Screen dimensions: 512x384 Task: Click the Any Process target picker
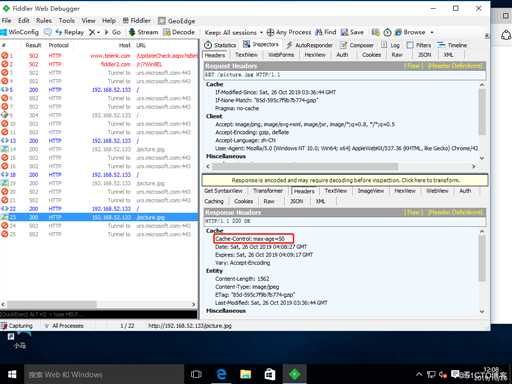289,32
